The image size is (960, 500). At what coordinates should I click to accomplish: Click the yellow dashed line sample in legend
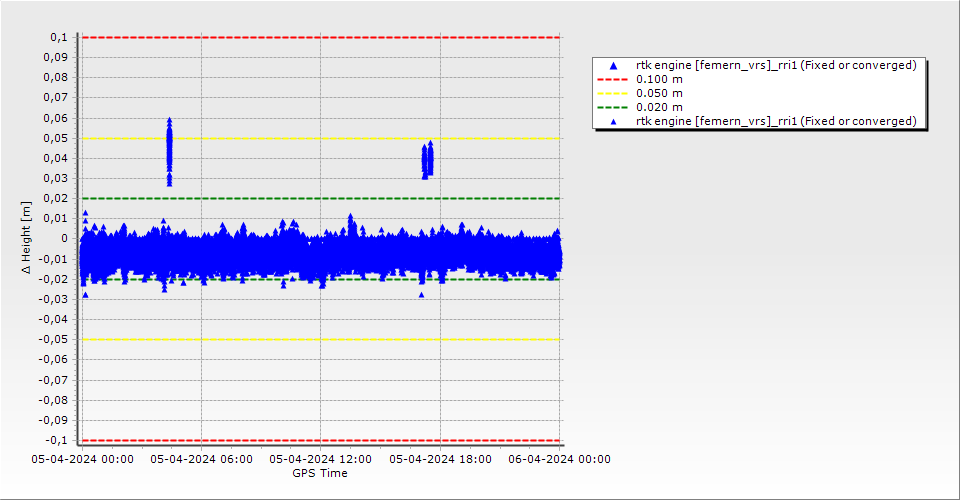613,93
